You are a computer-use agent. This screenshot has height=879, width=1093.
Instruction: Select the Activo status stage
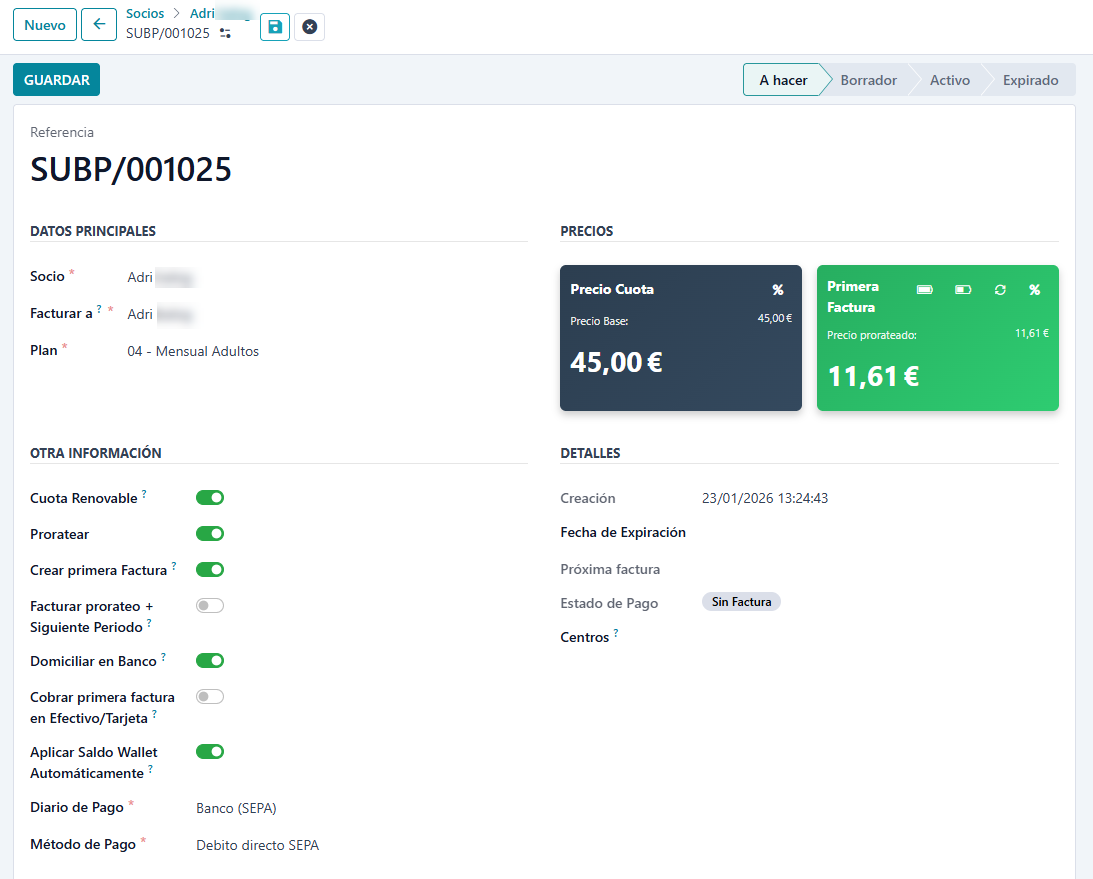tap(949, 80)
